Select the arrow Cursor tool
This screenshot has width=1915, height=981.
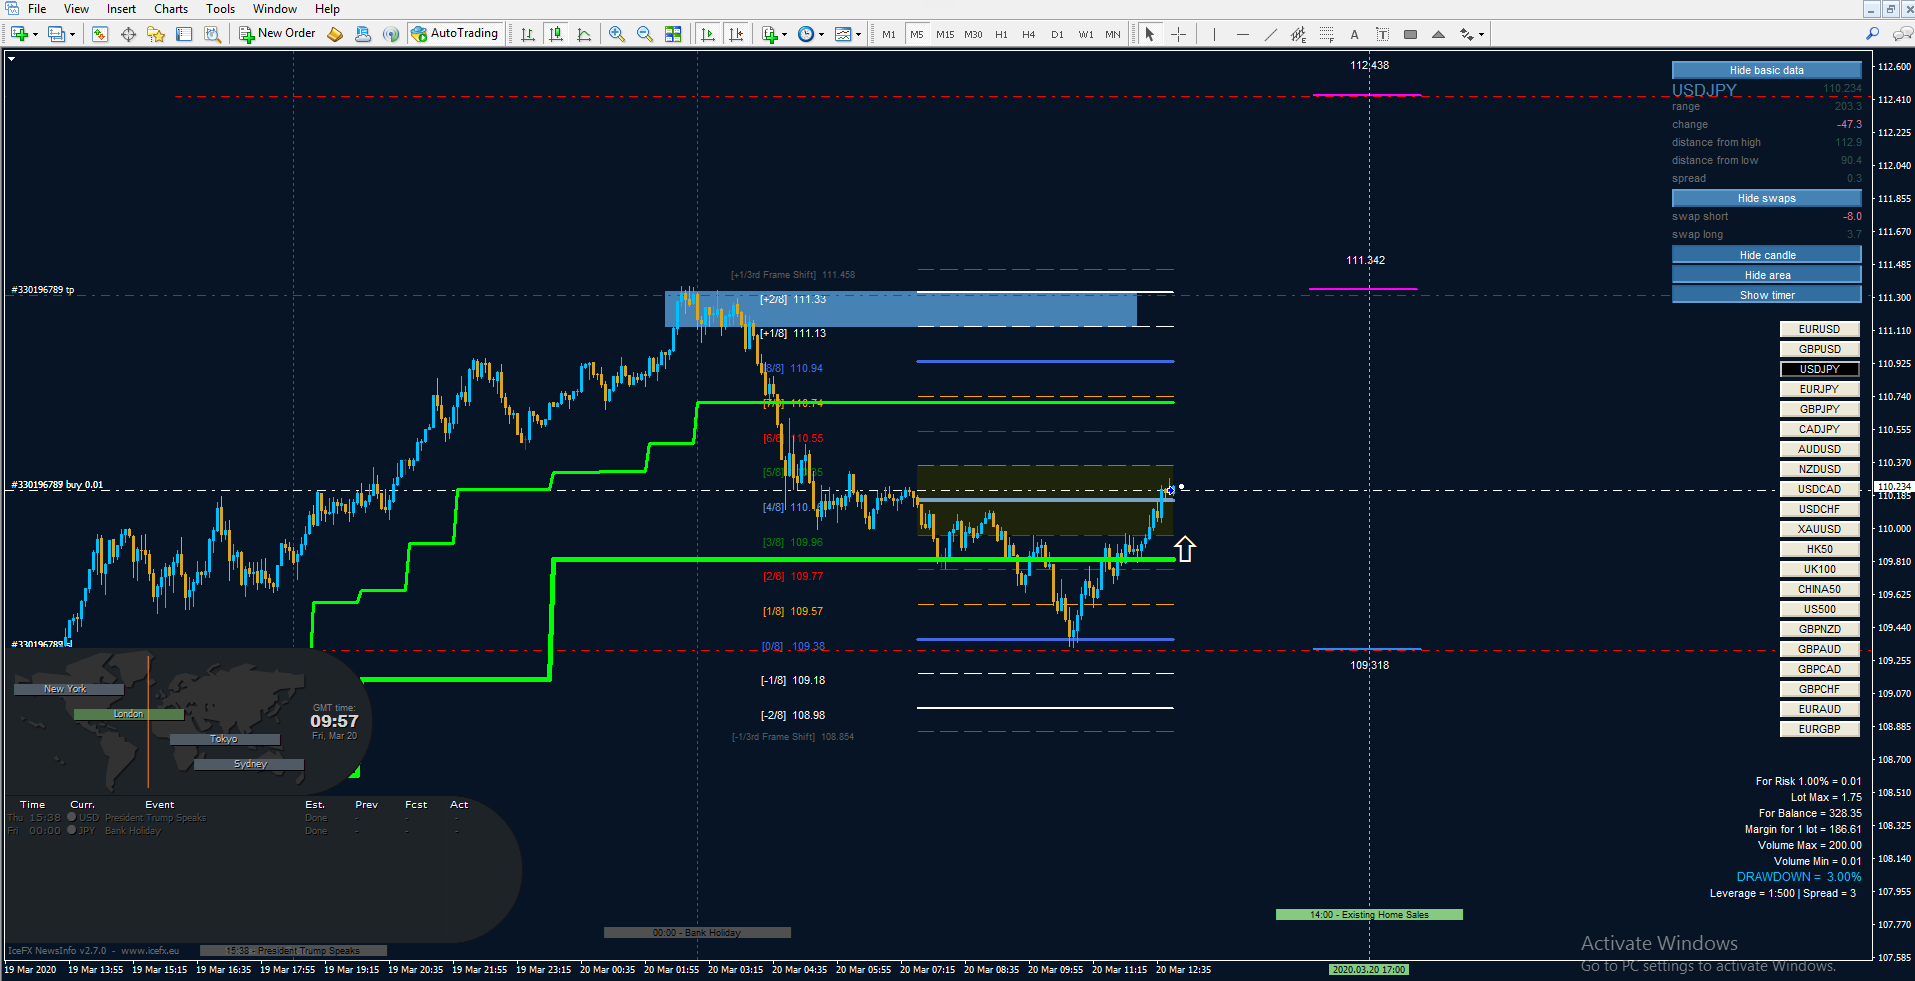[x=1150, y=34]
